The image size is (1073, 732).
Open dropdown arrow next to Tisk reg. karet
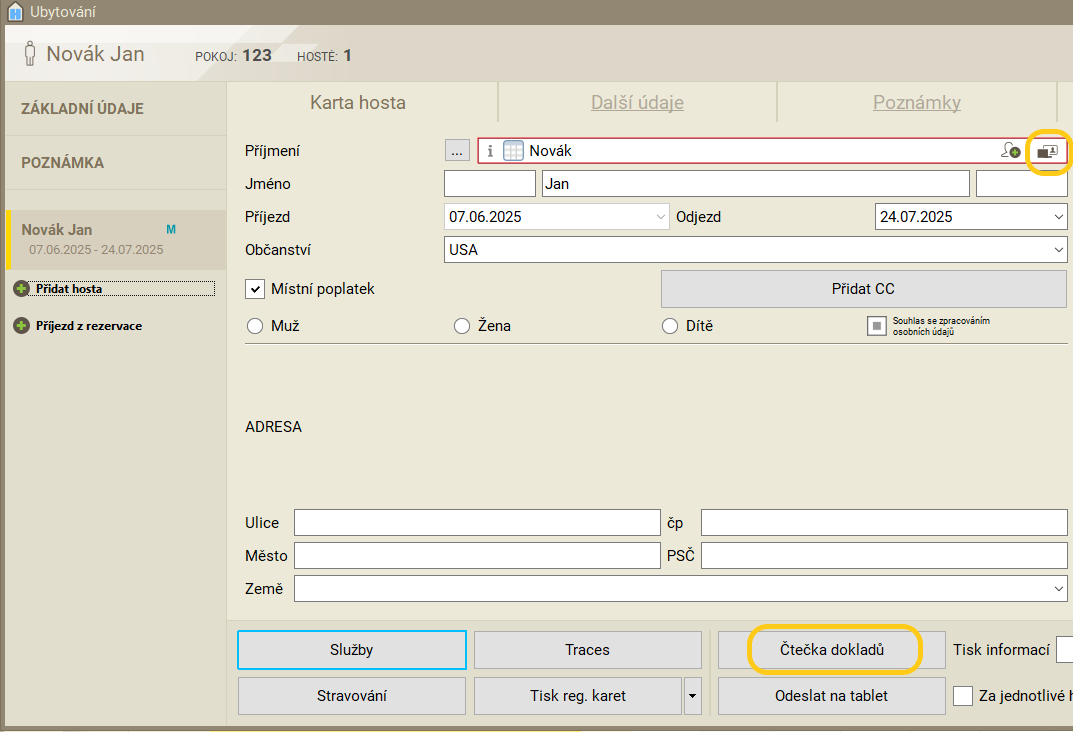coord(693,696)
